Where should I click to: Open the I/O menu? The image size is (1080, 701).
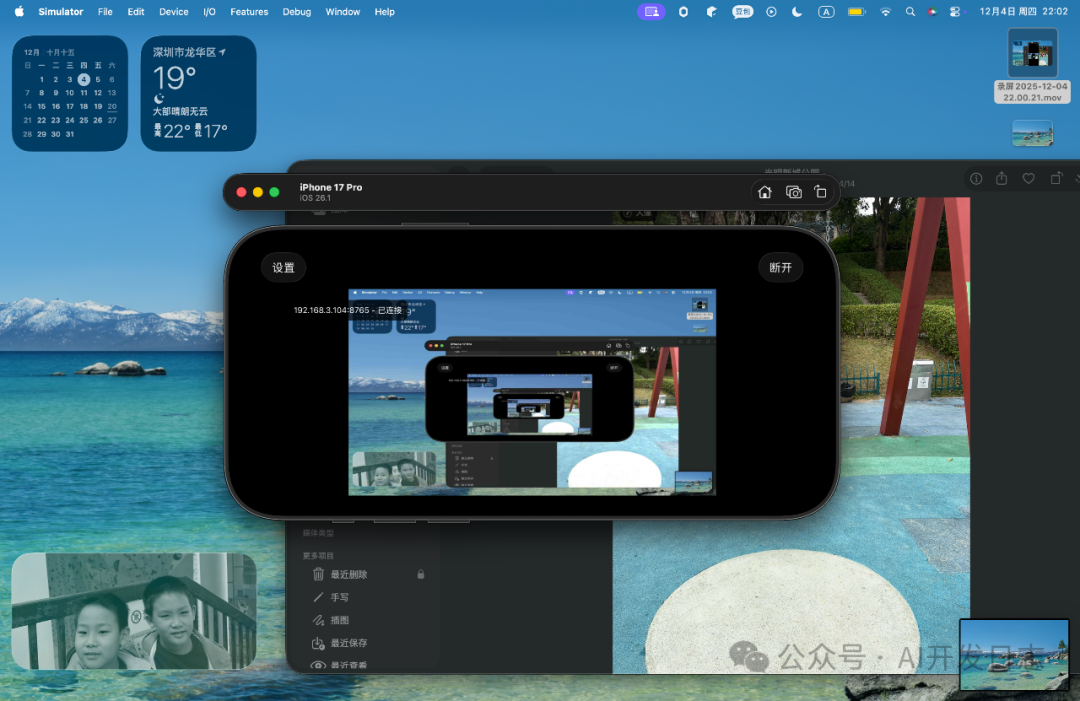click(209, 12)
